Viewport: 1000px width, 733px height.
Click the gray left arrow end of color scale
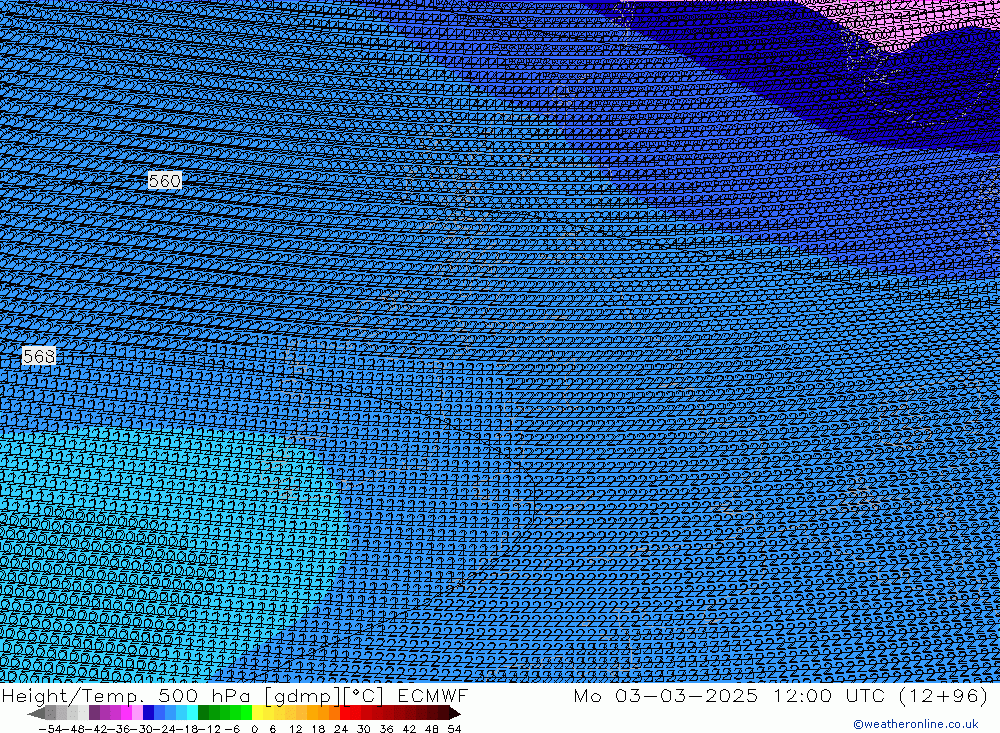click(36, 713)
